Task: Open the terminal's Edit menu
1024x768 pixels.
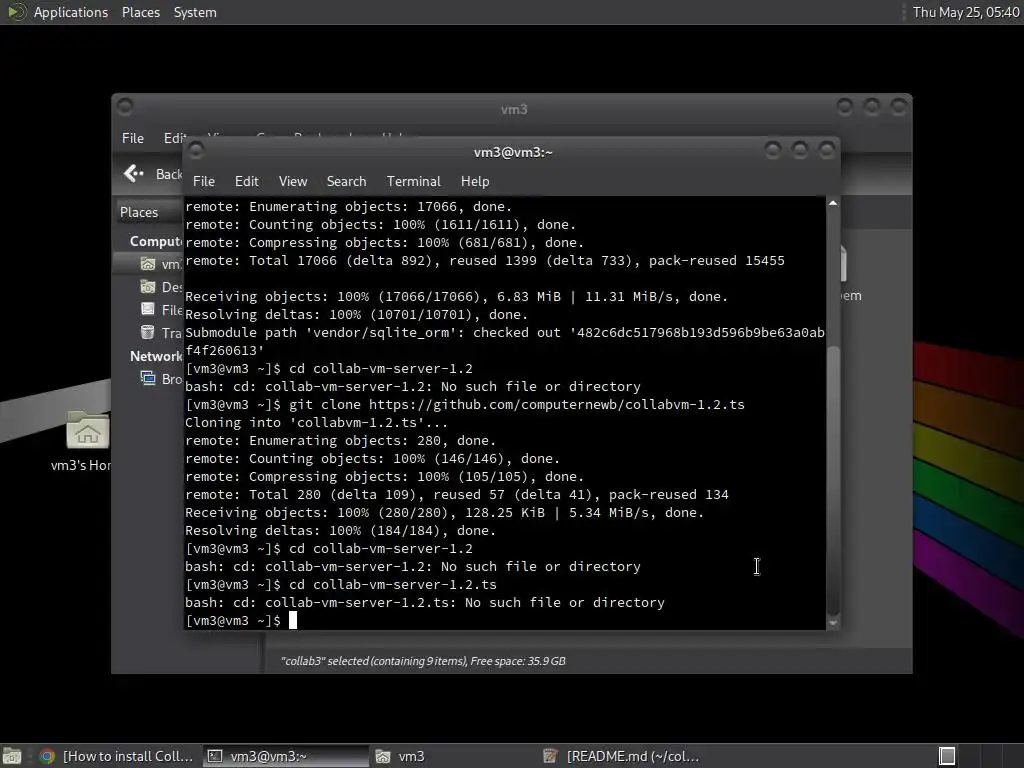Action: point(246,181)
